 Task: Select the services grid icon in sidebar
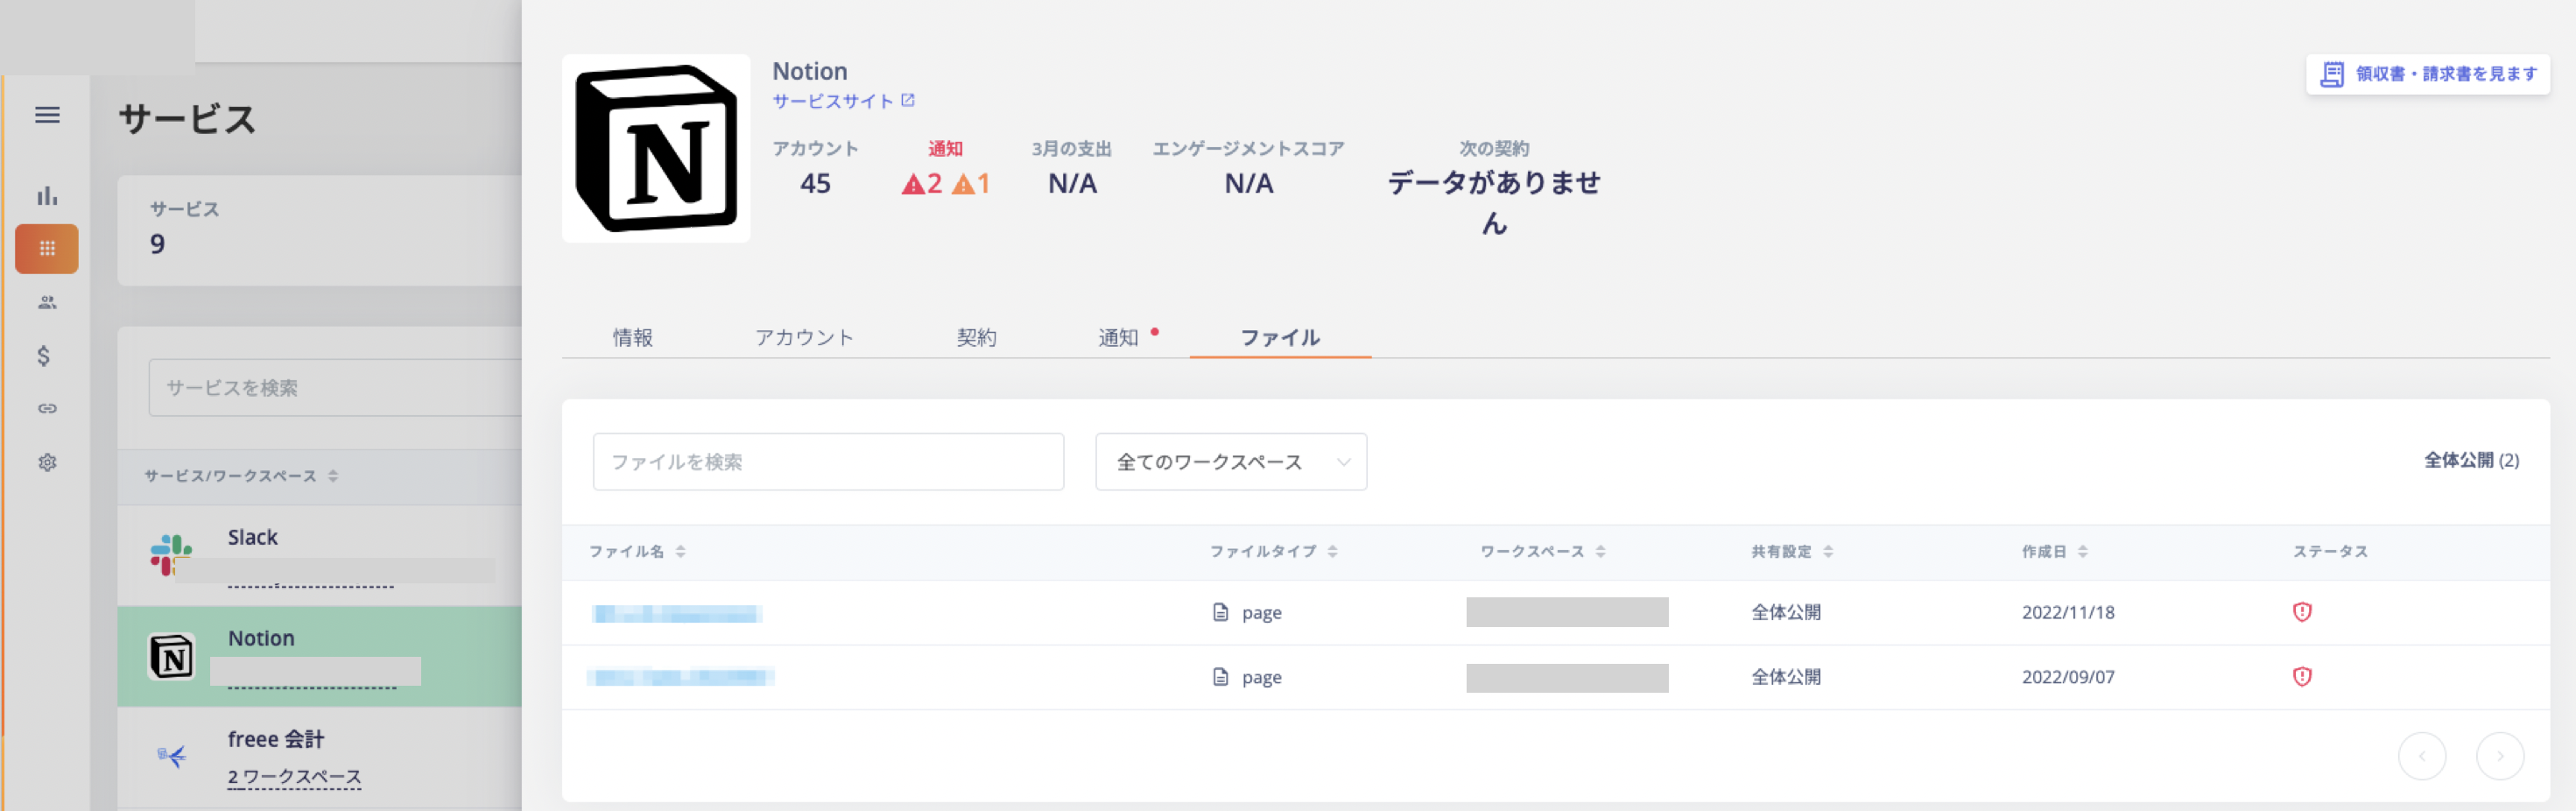(47, 248)
